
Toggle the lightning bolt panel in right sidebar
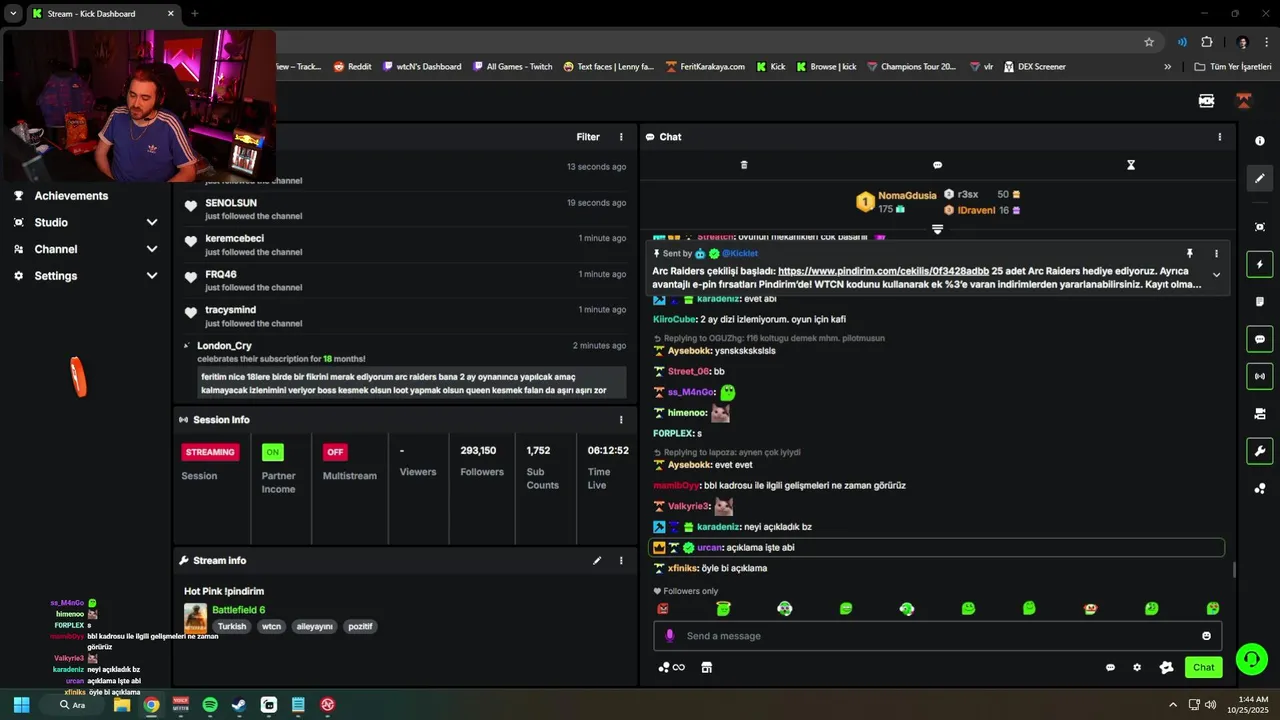point(1259,265)
